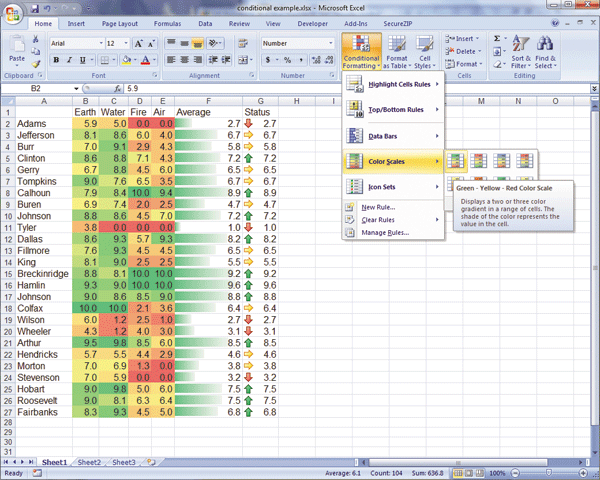Click the Paste icon in Clipboard group
The image size is (600, 480).
pyautogui.click(x=16, y=50)
